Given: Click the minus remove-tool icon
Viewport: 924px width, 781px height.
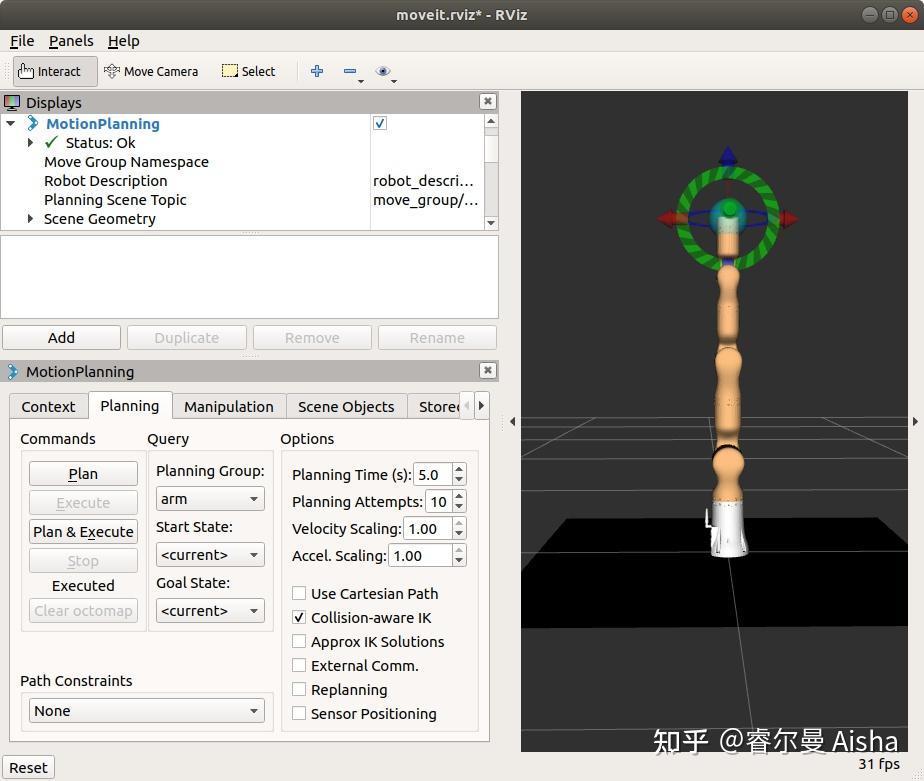Looking at the screenshot, I should [x=350, y=71].
